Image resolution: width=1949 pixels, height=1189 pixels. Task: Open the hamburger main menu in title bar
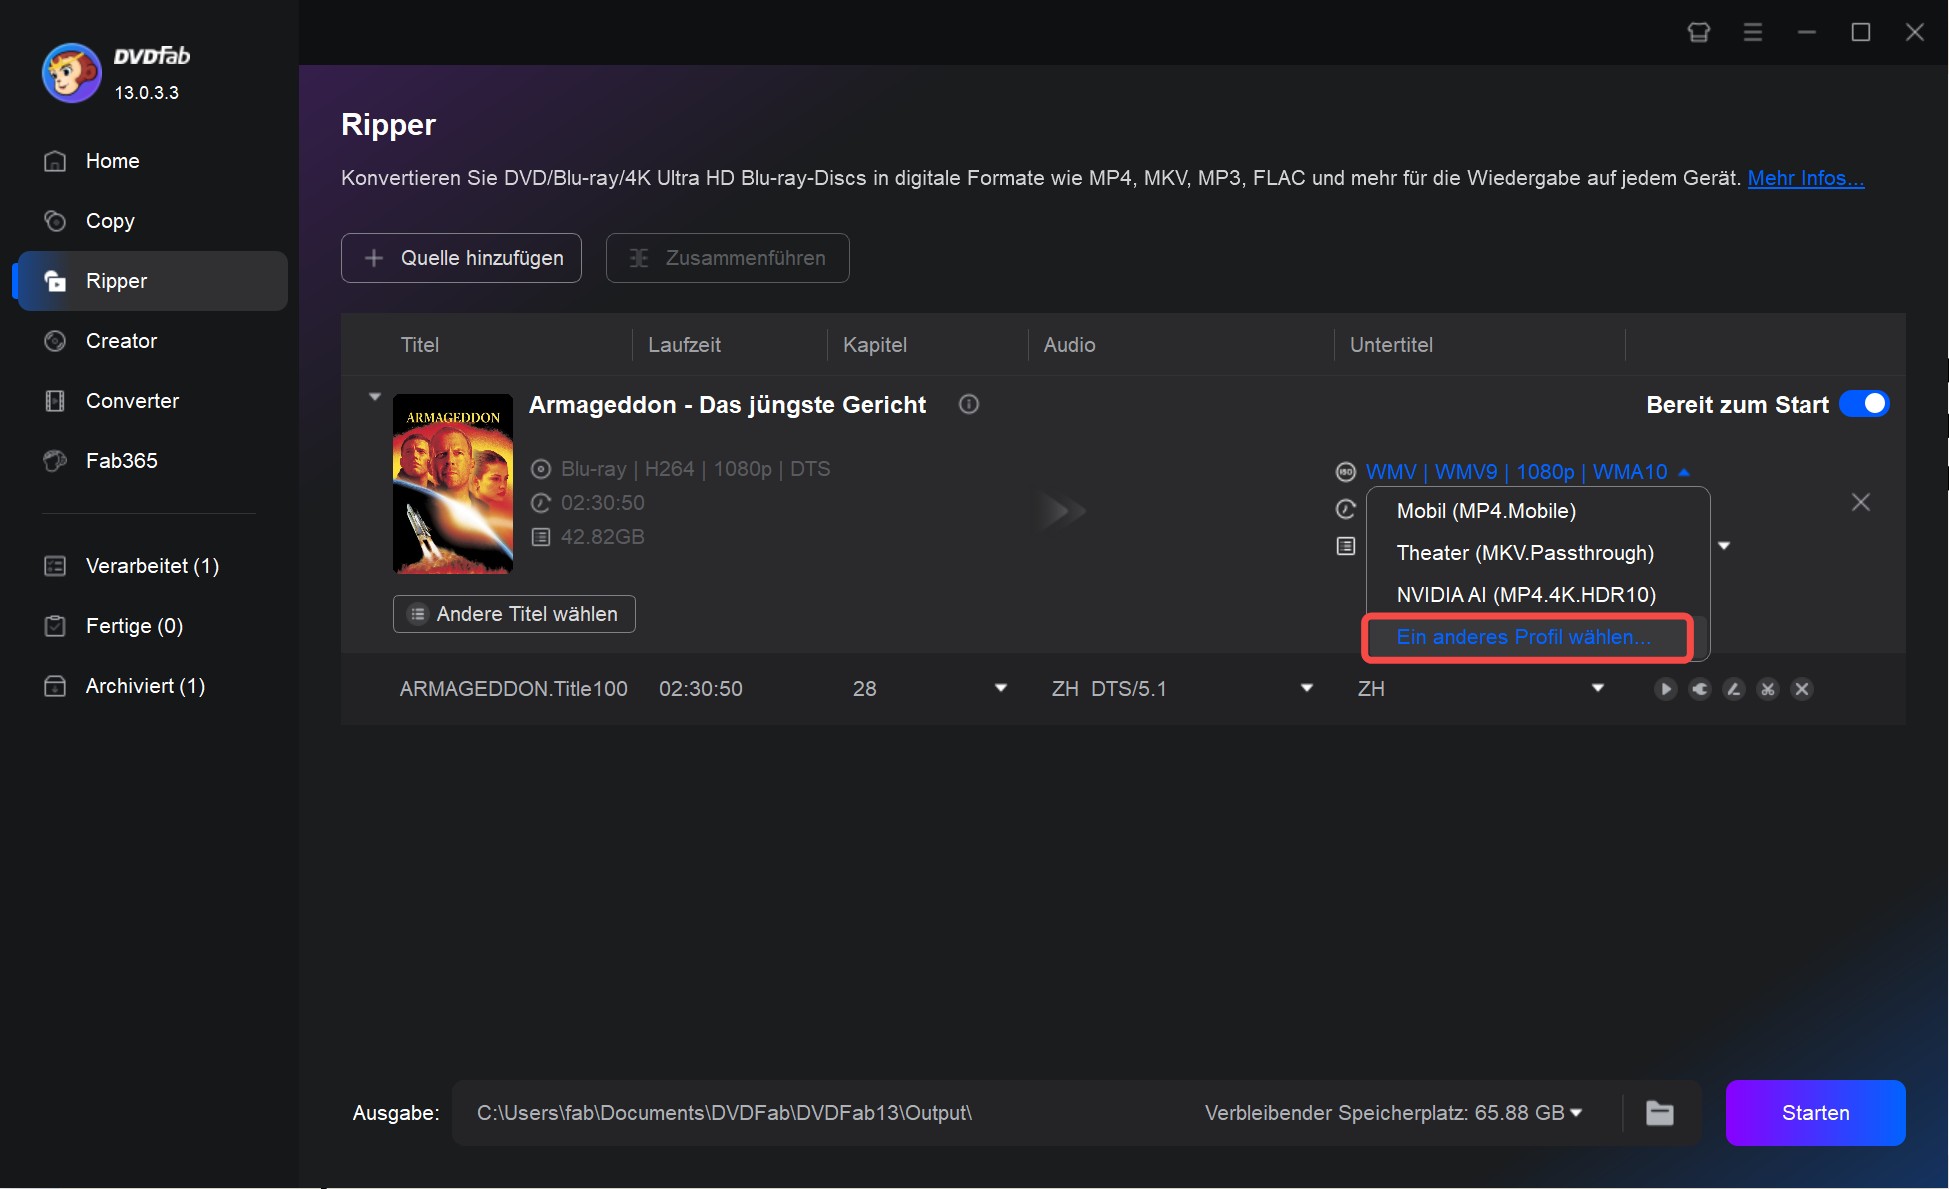1752,32
